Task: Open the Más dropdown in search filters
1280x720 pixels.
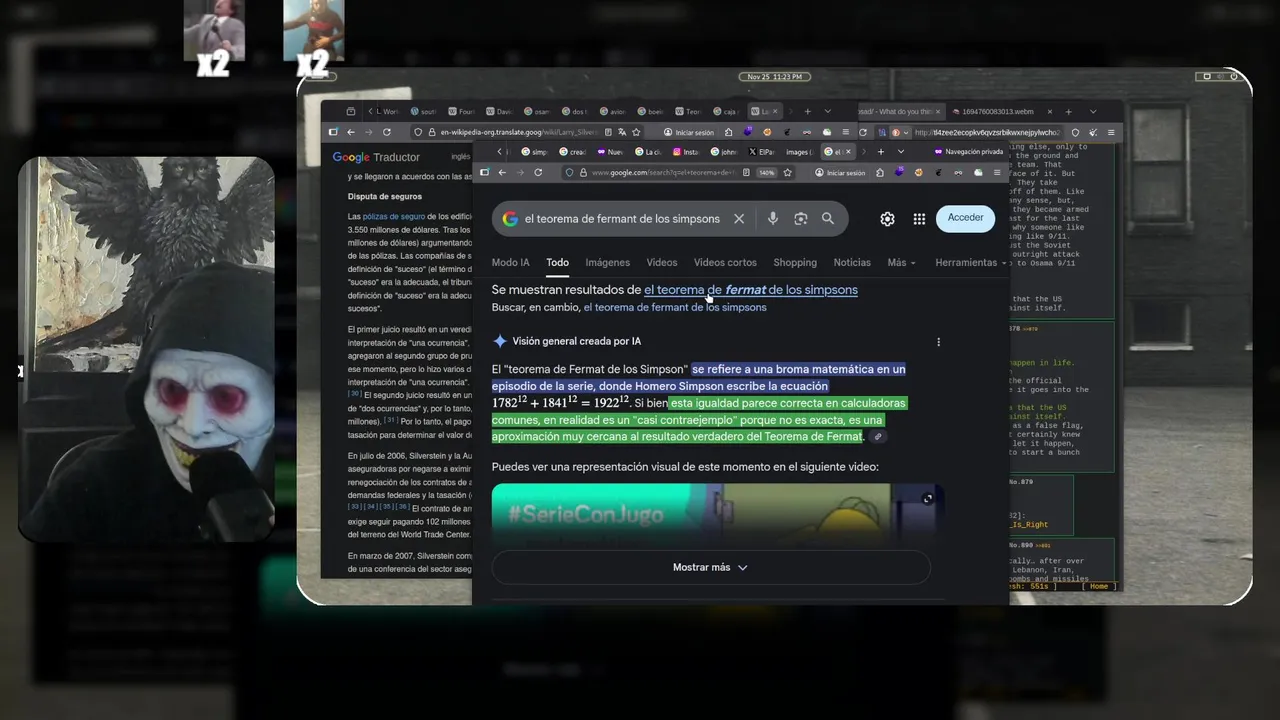Action: 901,263
